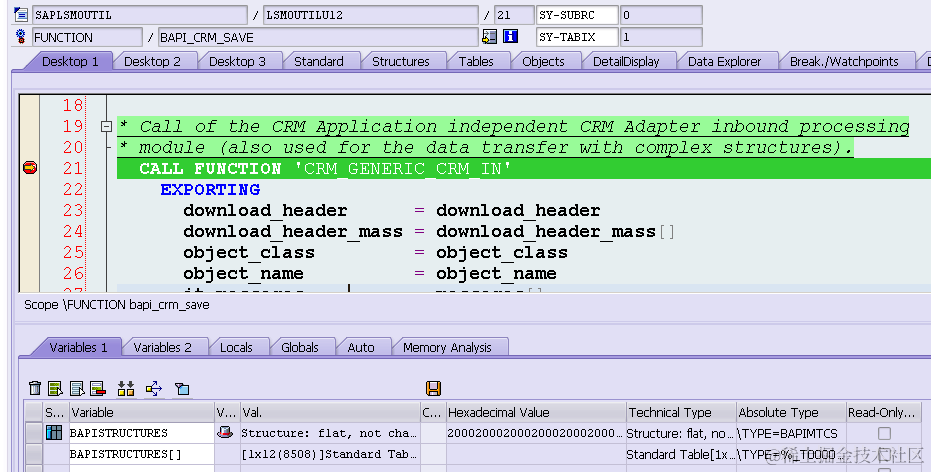The width and height of the screenshot is (931, 472).
Task: Click the BAPI_CRM_SAVE field
Action: pos(318,37)
